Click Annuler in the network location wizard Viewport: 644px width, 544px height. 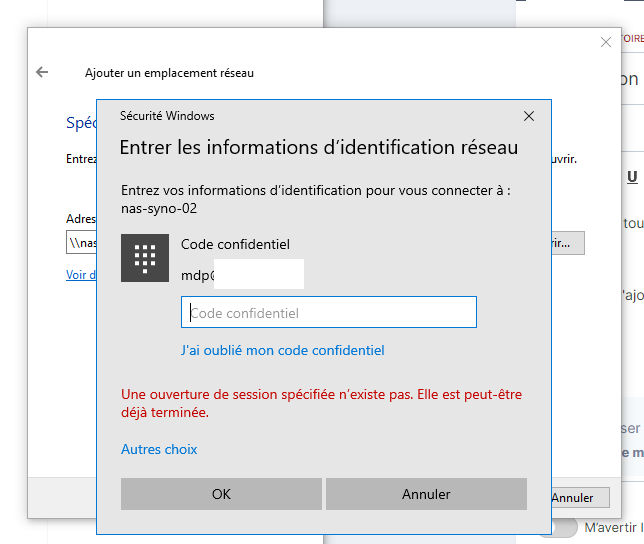point(580,498)
